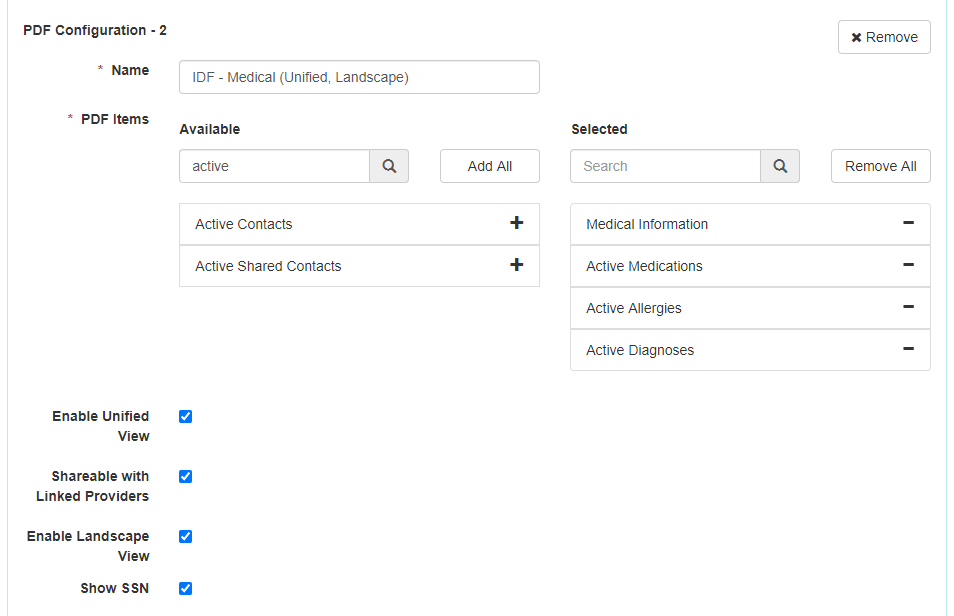Remove Active Allergies using its minus icon

click(x=907, y=307)
